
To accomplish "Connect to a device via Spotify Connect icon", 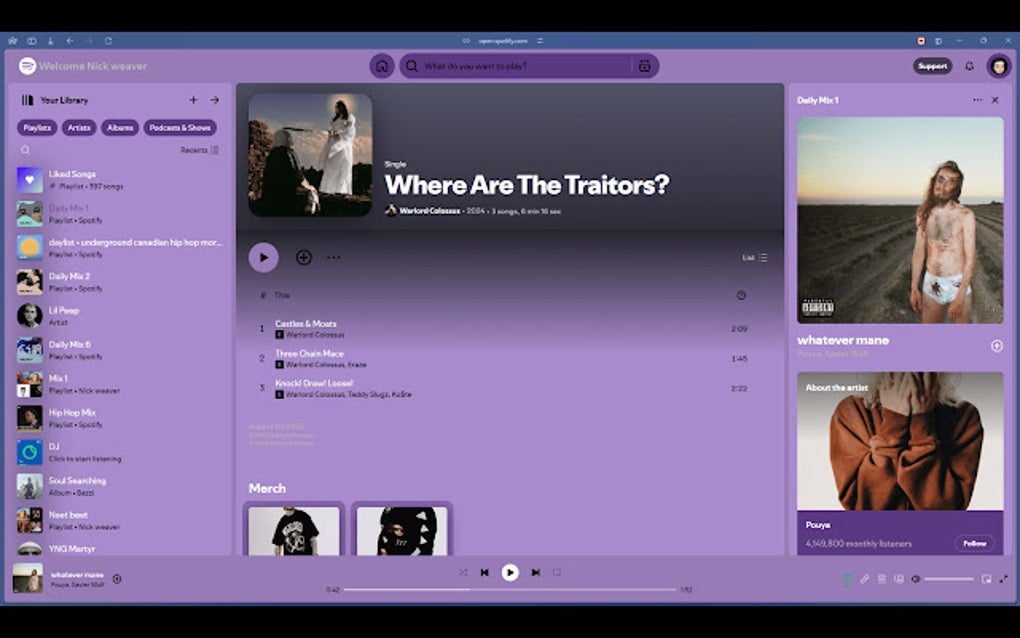I will (x=899, y=579).
